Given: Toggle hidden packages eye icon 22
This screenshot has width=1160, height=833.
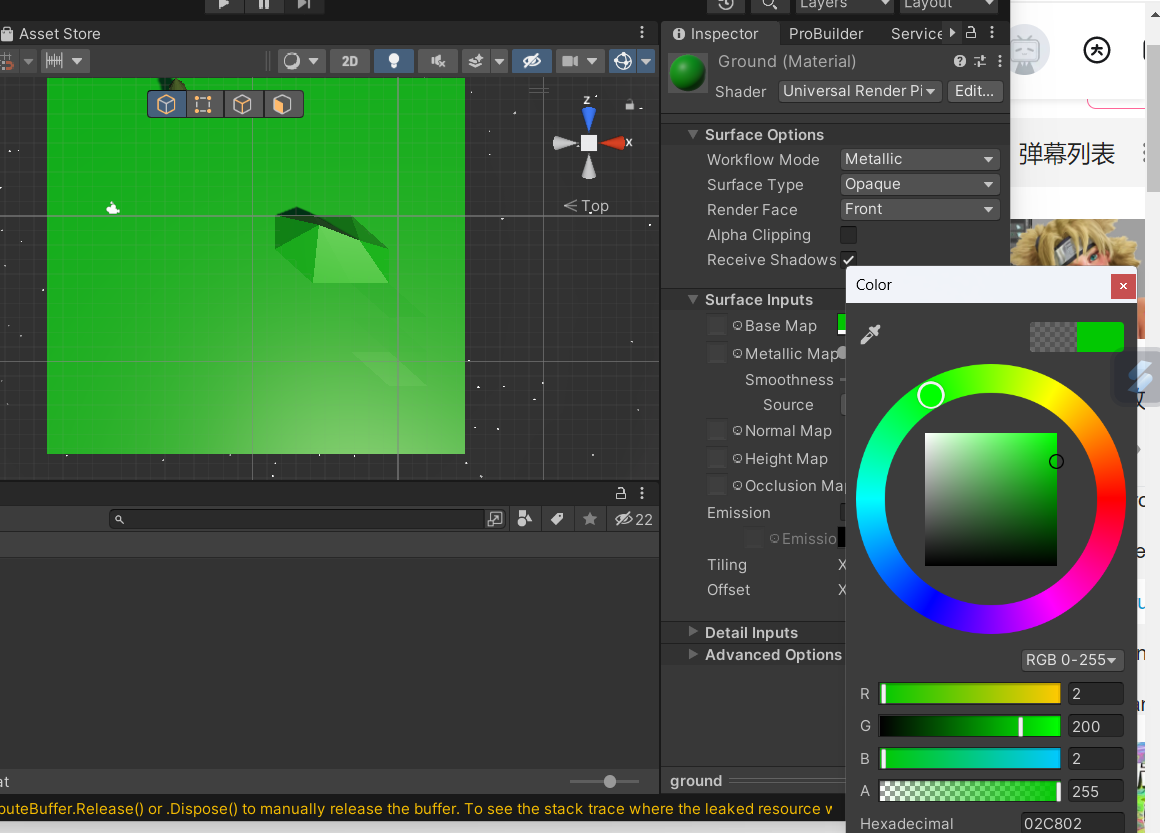Looking at the screenshot, I should point(633,519).
